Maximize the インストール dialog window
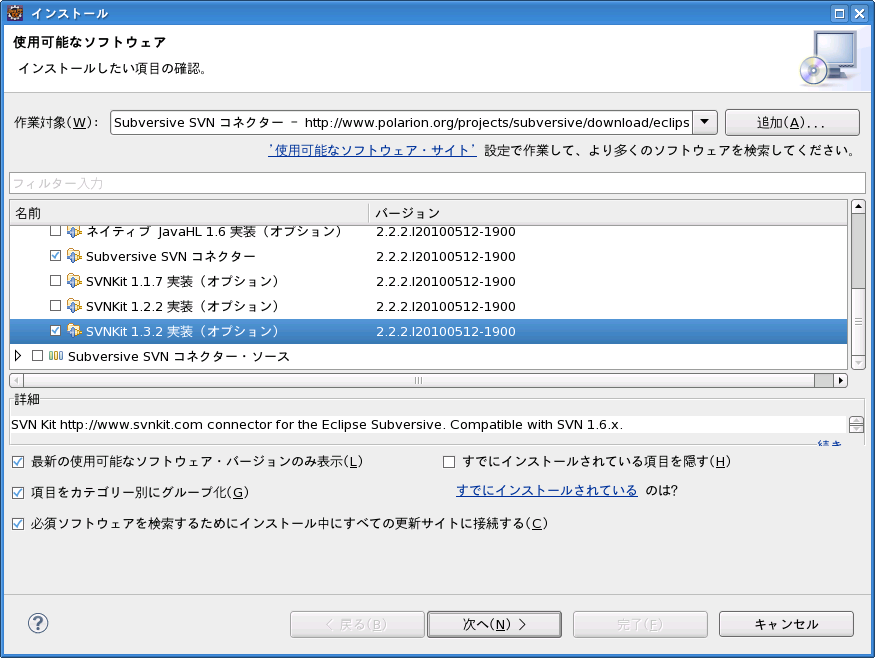The width and height of the screenshot is (875, 658). pos(839,13)
